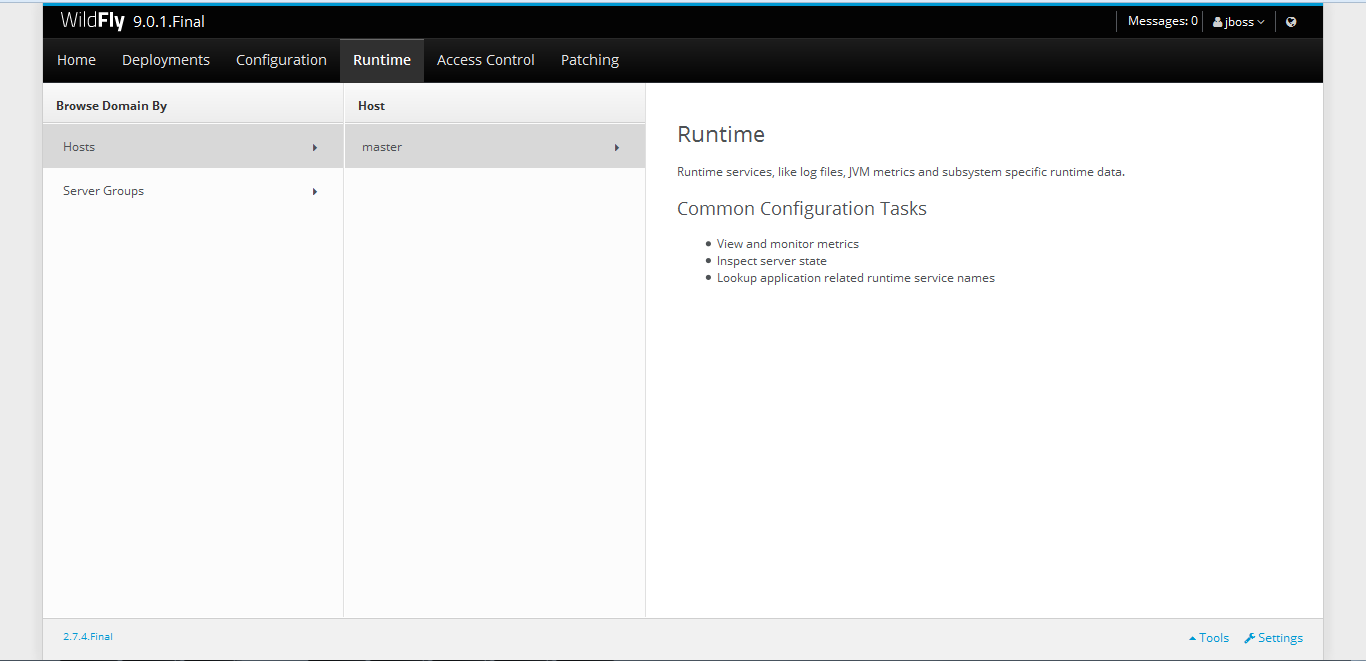Click the wrench icon beside Settings
This screenshot has height=661, width=1366.
pos(1249,638)
